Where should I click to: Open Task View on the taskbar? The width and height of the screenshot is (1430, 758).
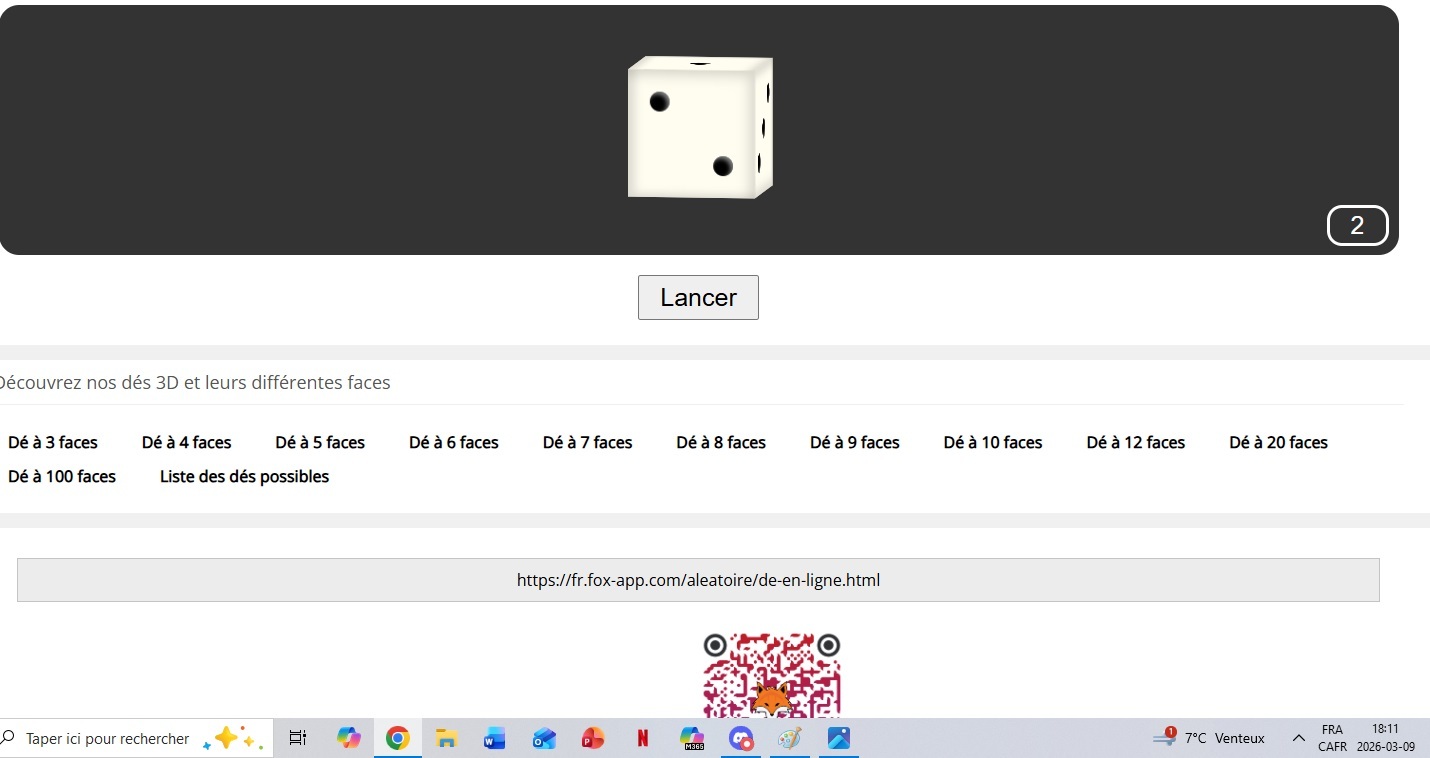[x=297, y=738]
